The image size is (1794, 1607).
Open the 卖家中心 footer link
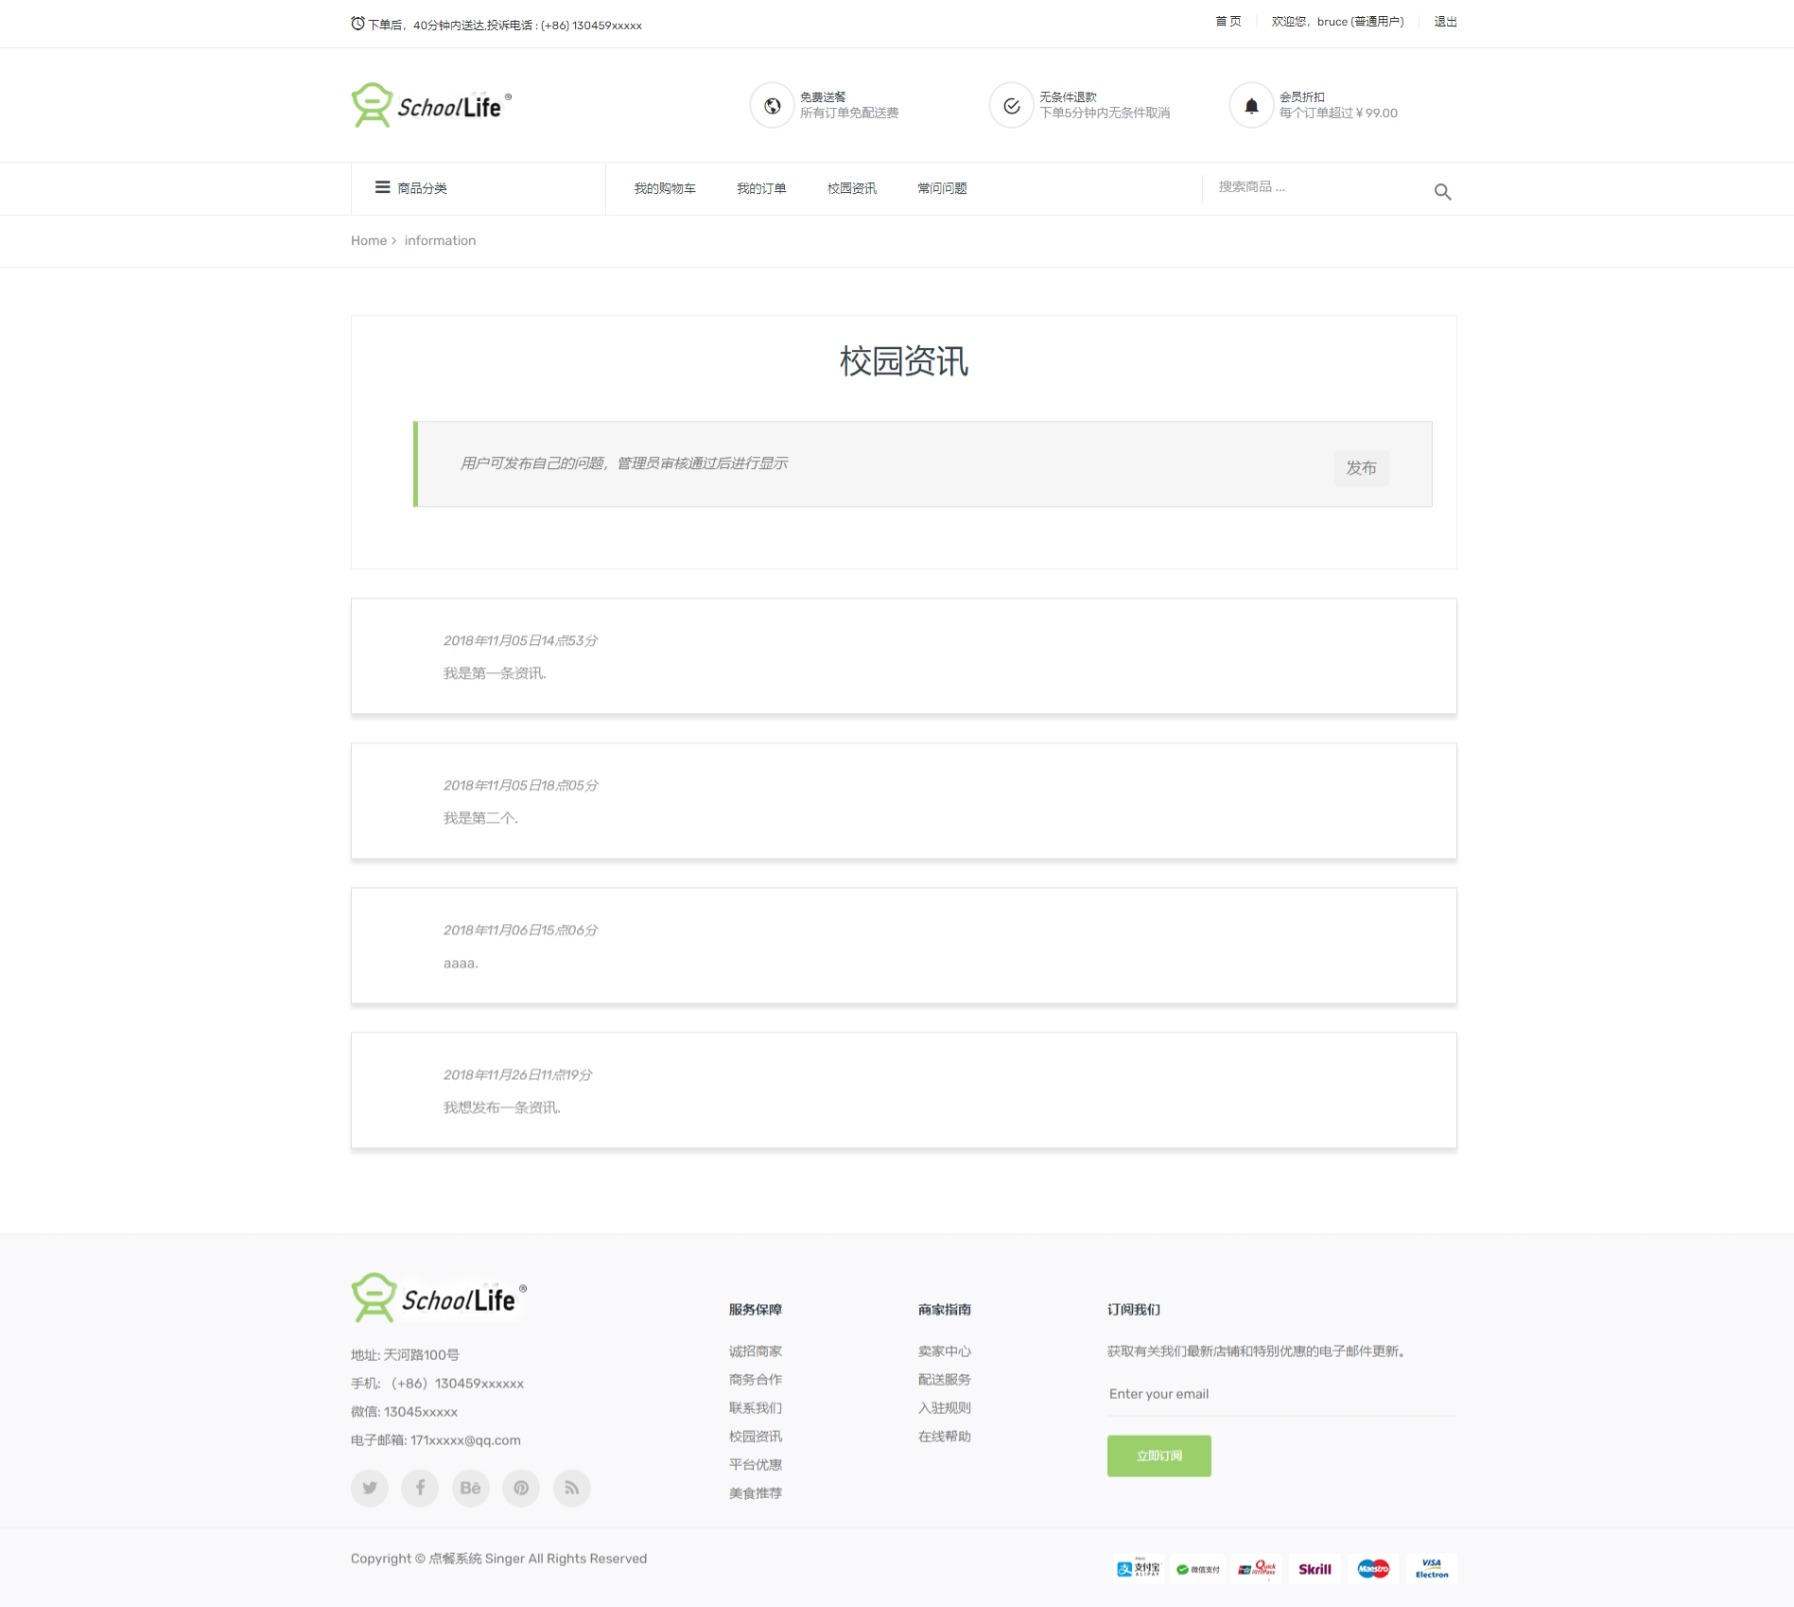(944, 1350)
